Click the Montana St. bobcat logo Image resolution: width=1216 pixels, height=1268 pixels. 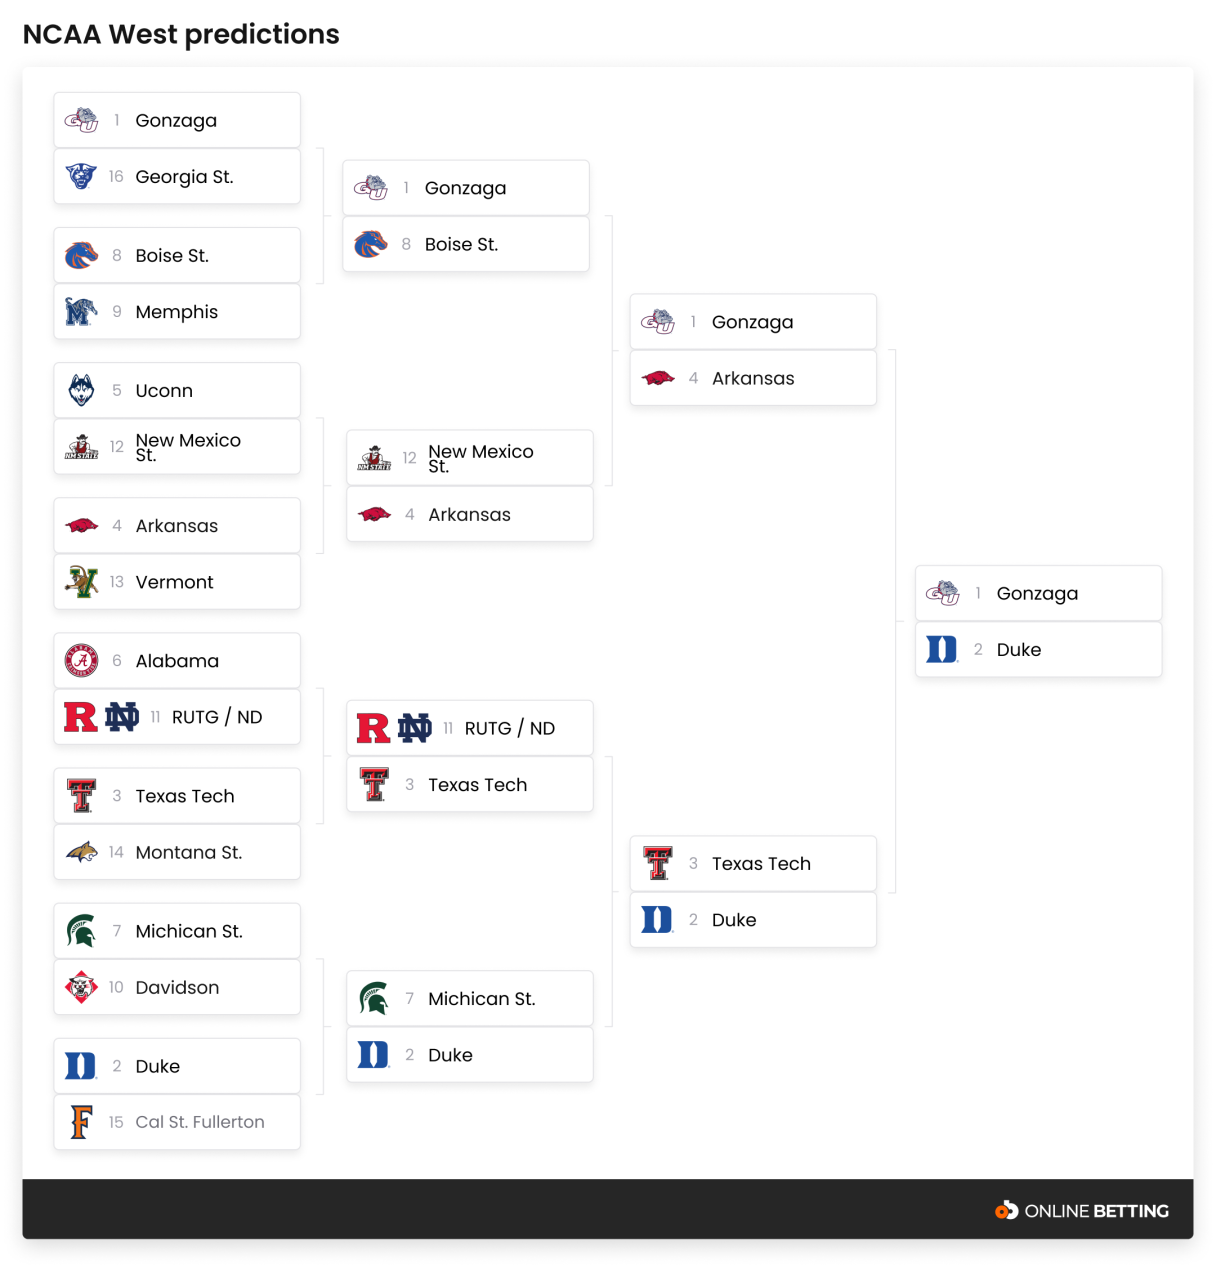[81, 852]
